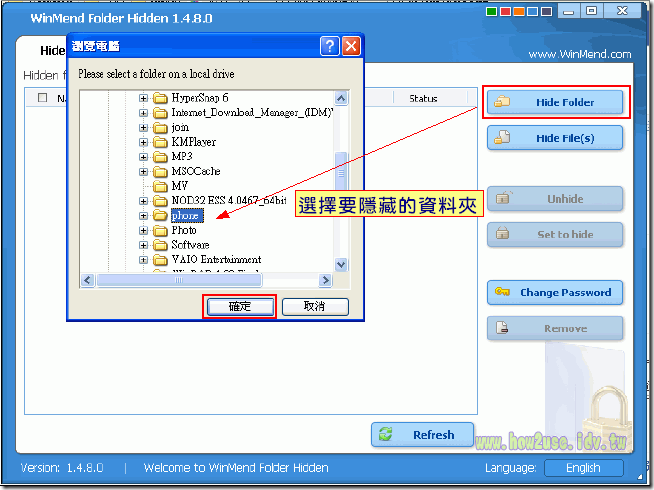
Task: Select the dark navy theme swatch
Action: pos(546,11)
